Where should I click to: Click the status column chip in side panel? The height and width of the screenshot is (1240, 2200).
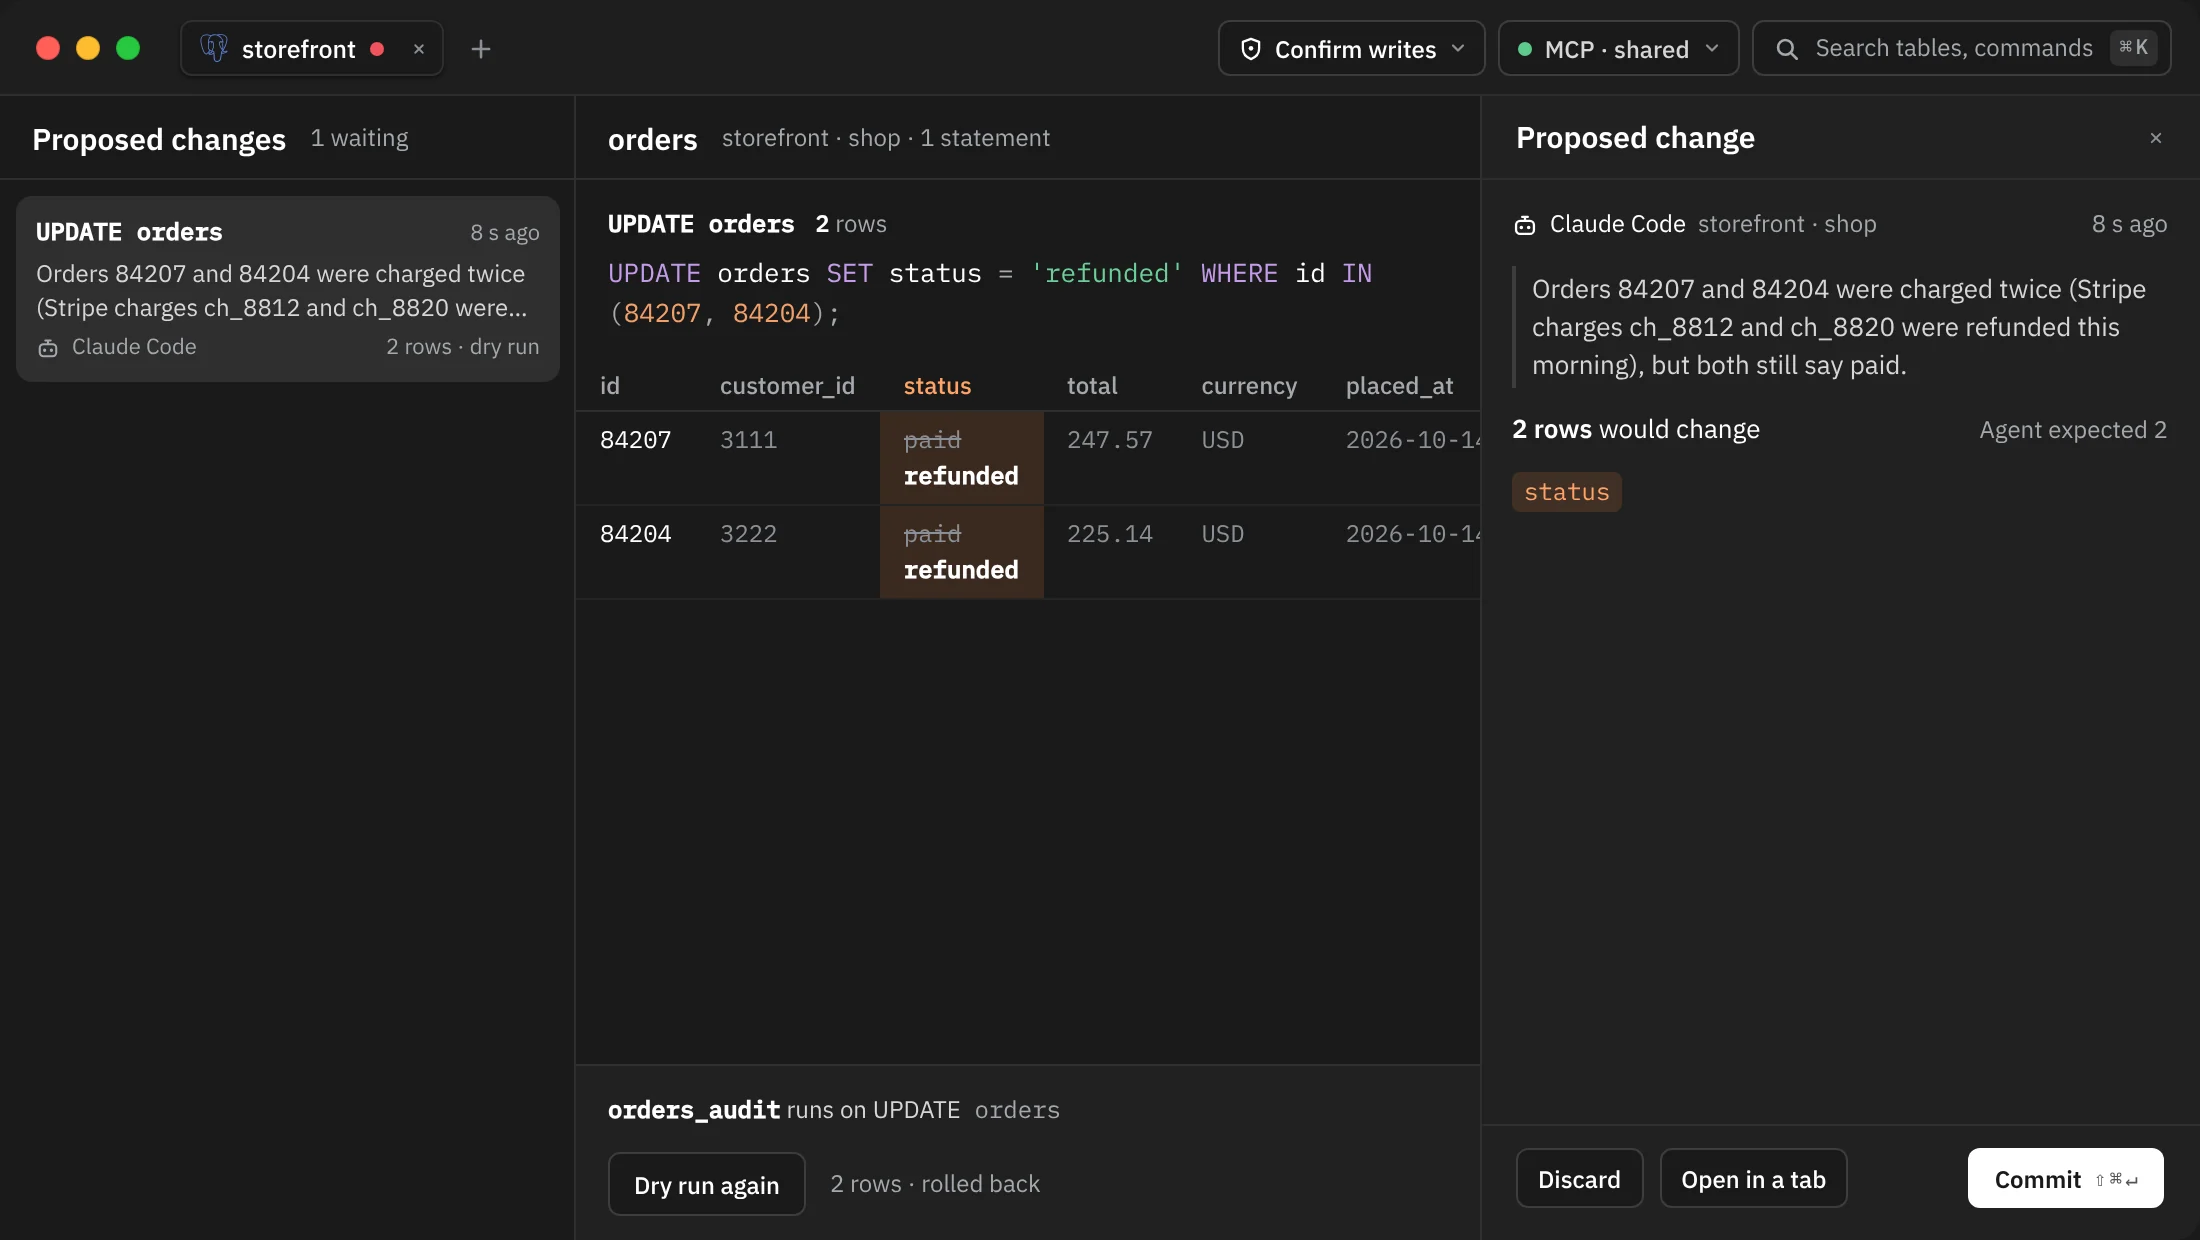(1566, 492)
